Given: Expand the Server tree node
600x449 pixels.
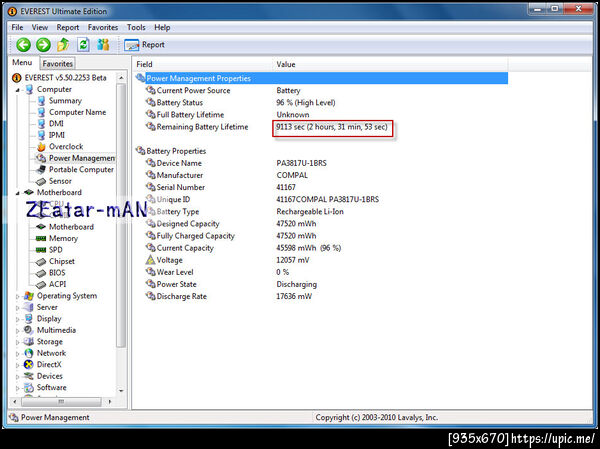Looking at the screenshot, I should coord(18,308).
